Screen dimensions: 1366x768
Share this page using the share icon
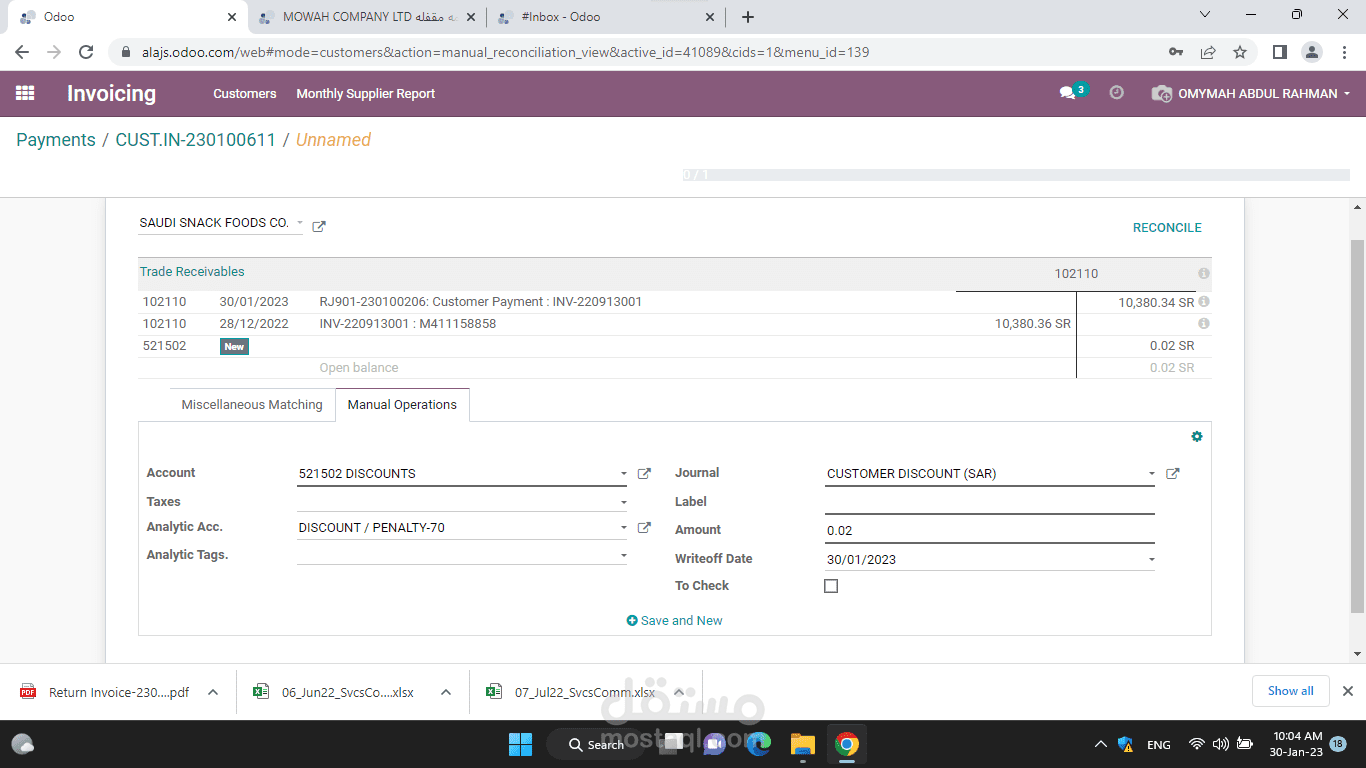(1208, 52)
